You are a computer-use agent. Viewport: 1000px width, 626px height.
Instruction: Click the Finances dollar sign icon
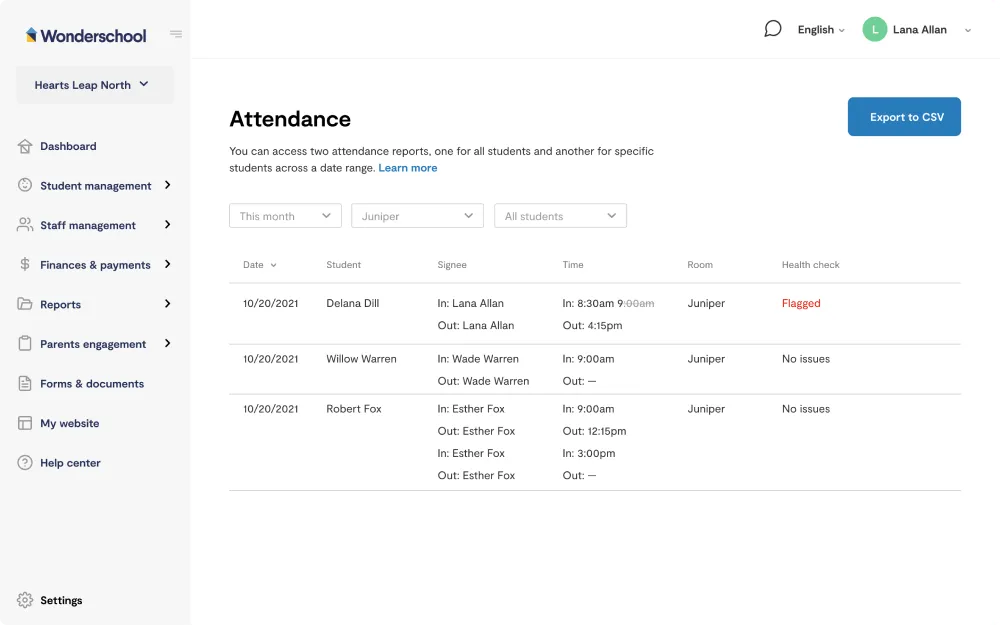pos(25,264)
